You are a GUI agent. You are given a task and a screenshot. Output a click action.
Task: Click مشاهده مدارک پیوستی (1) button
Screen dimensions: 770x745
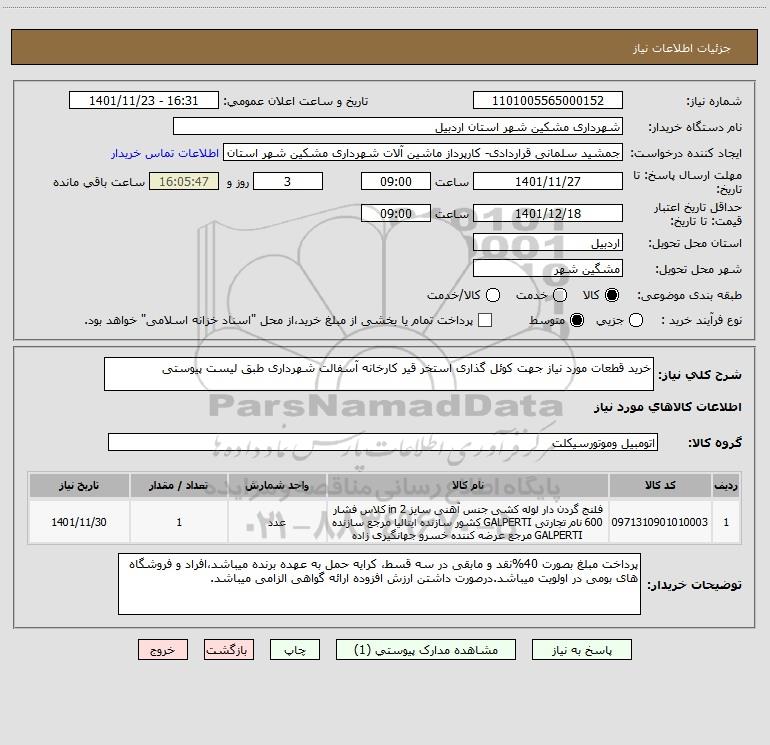click(426, 650)
